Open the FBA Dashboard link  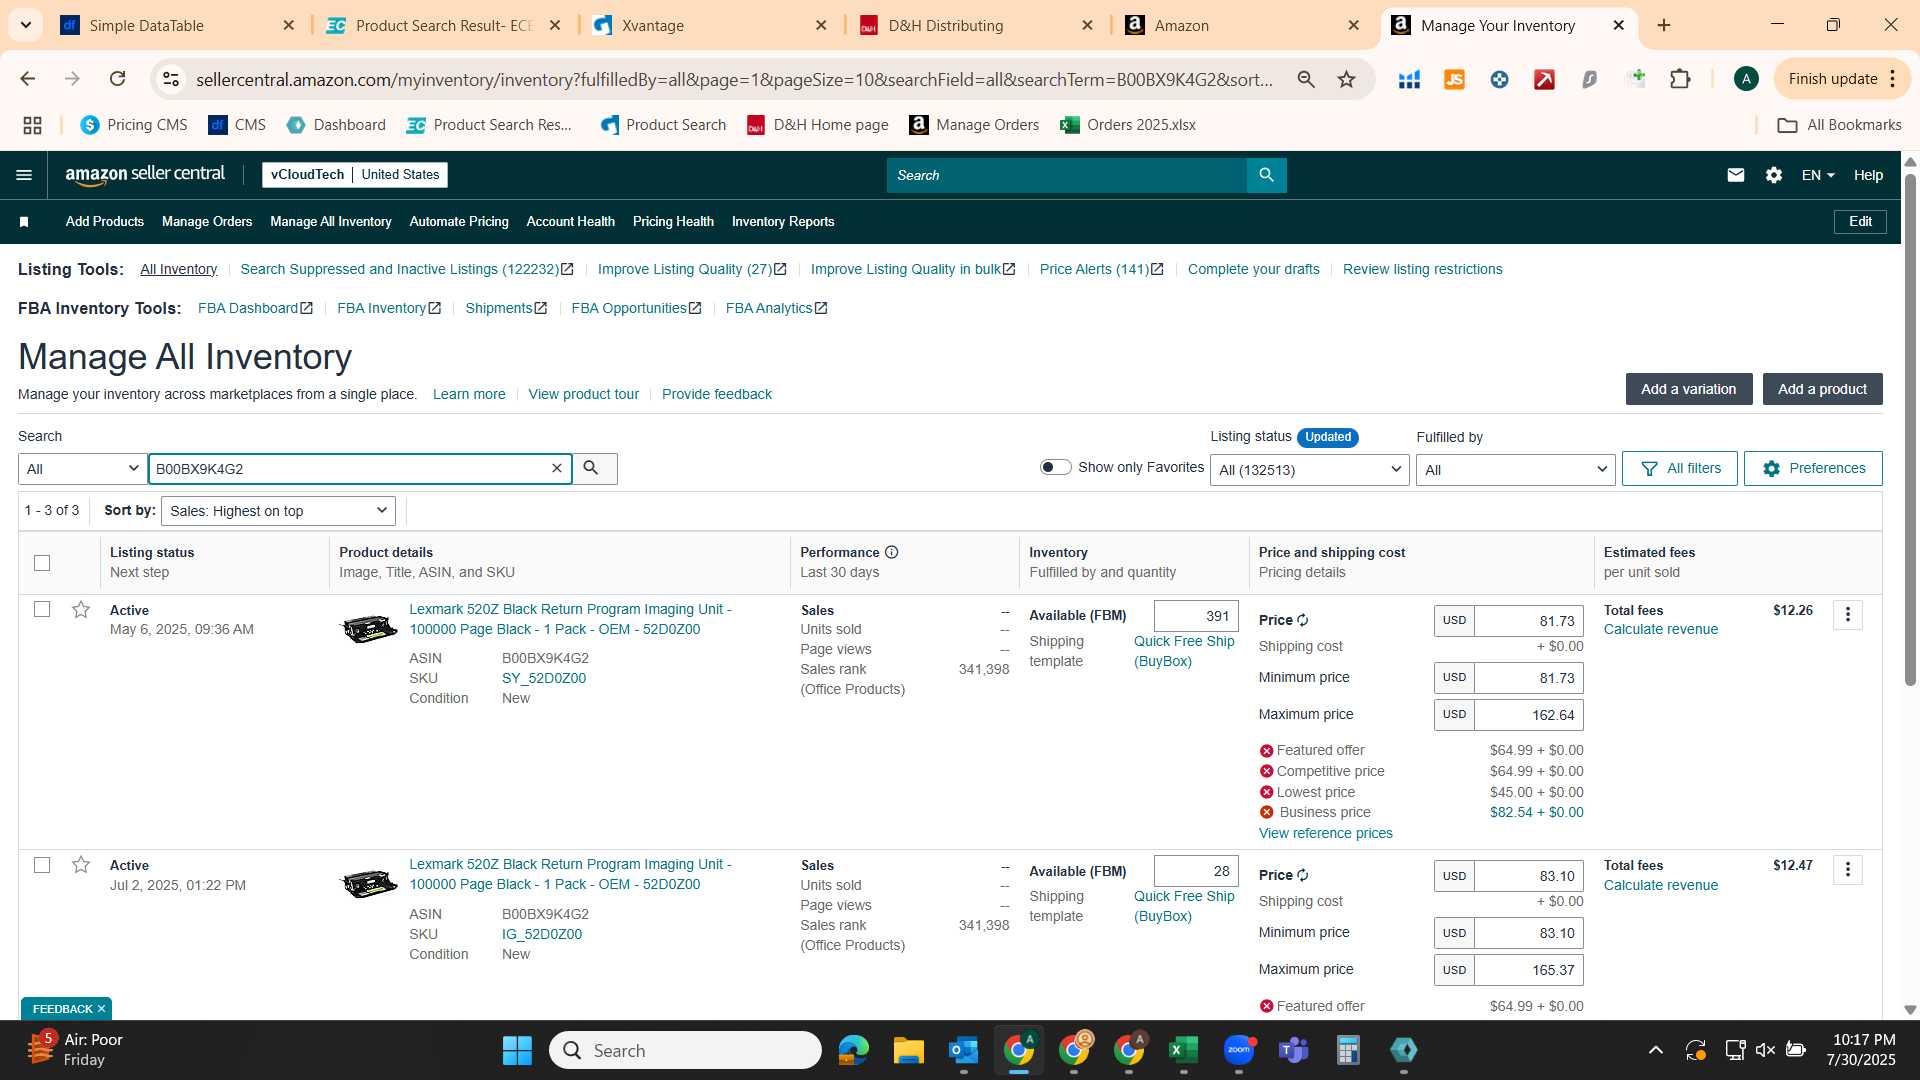click(255, 308)
